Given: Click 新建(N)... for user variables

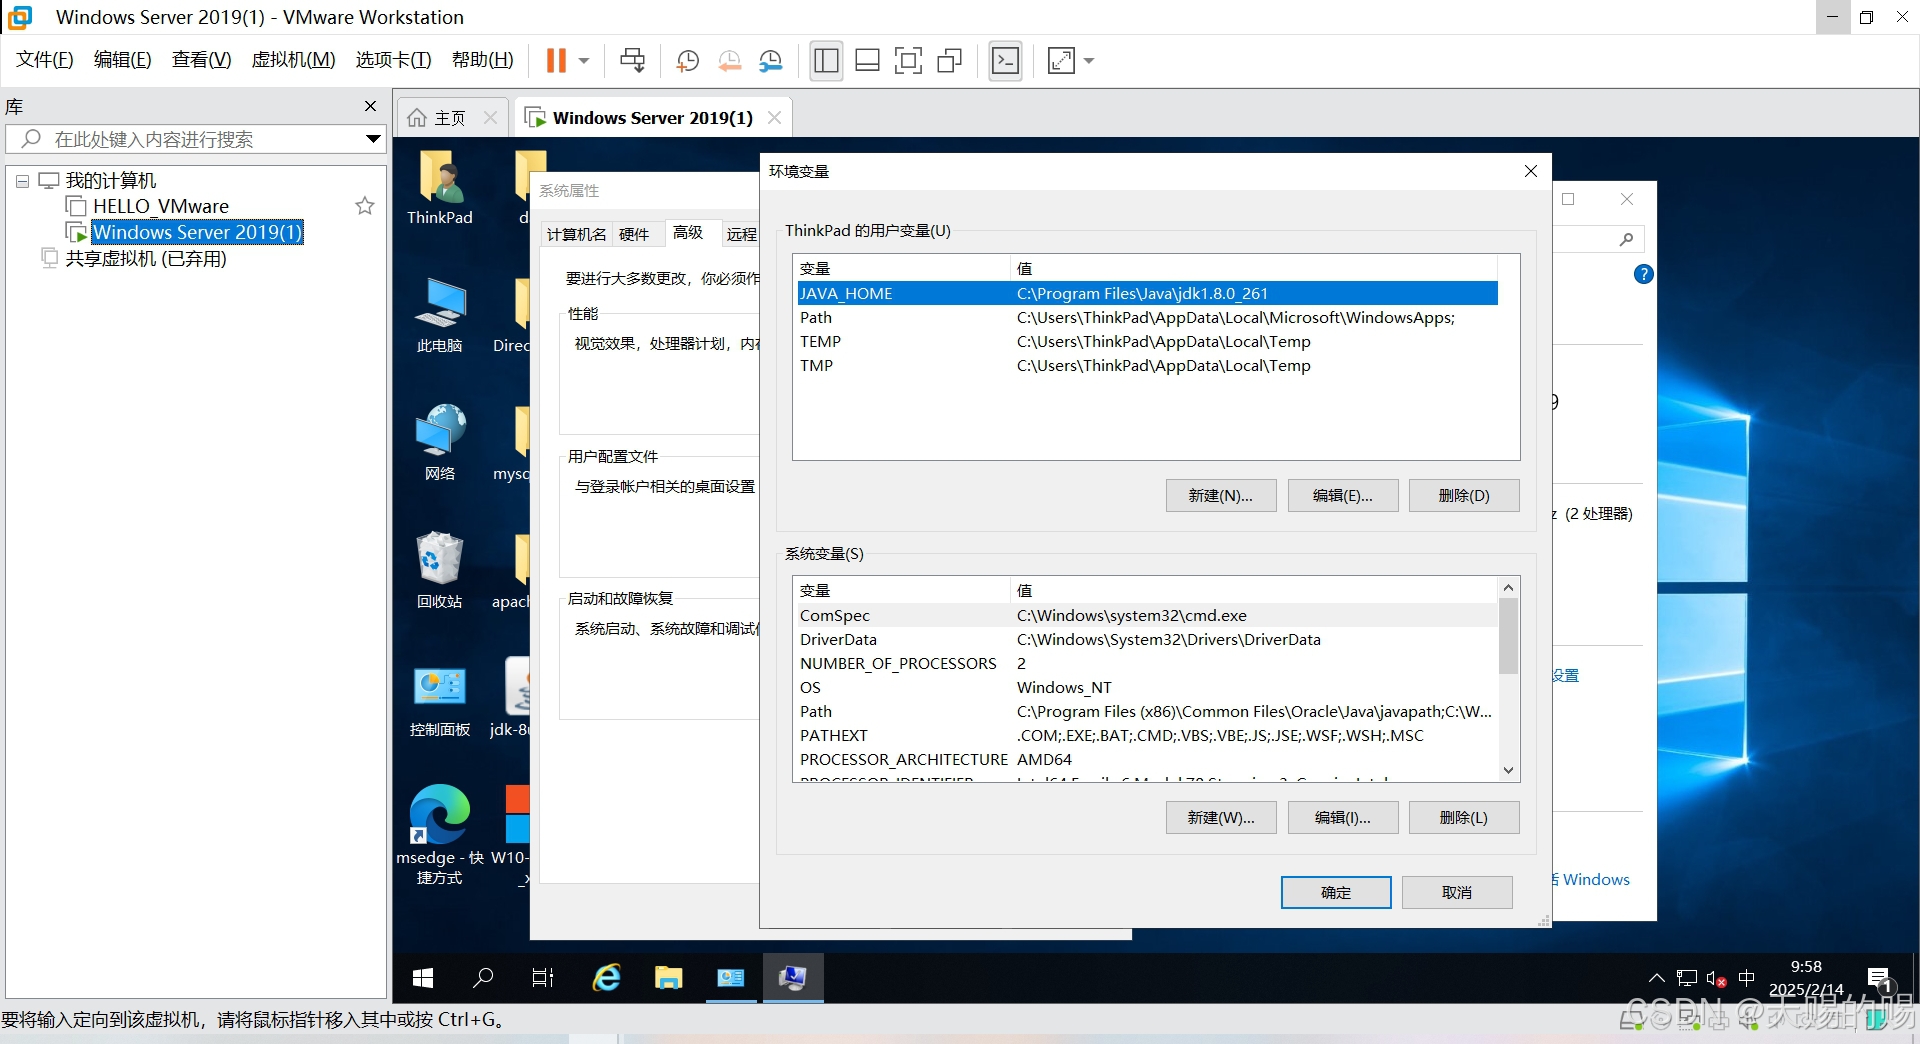Looking at the screenshot, I should [1220, 495].
